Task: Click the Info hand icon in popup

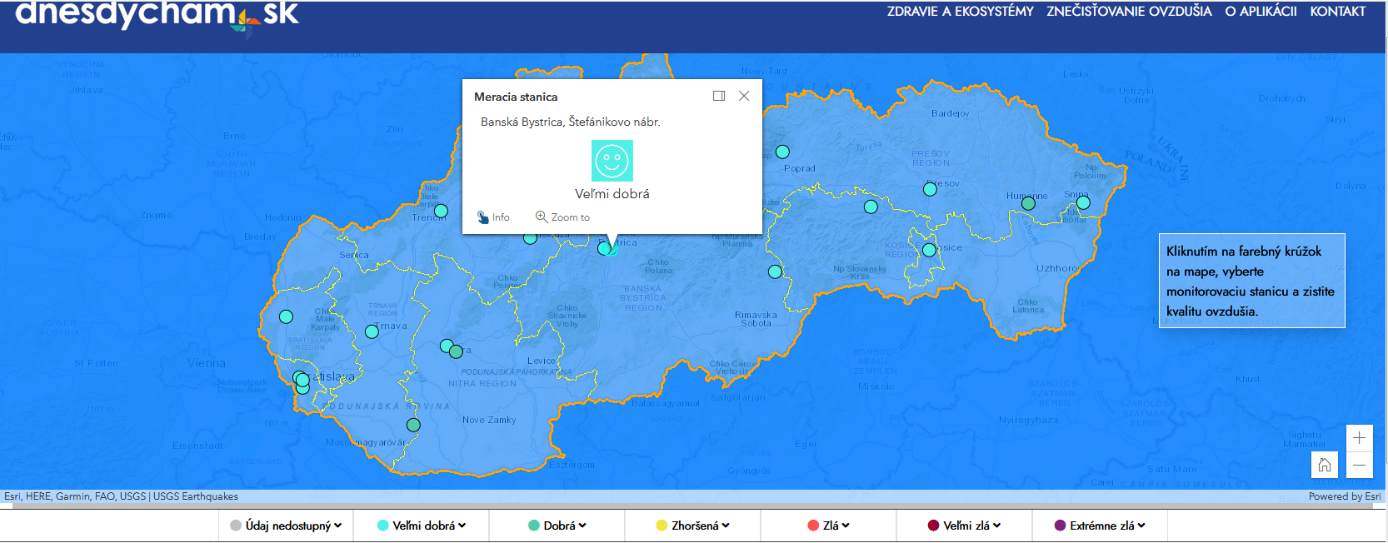Action: click(x=483, y=217)
